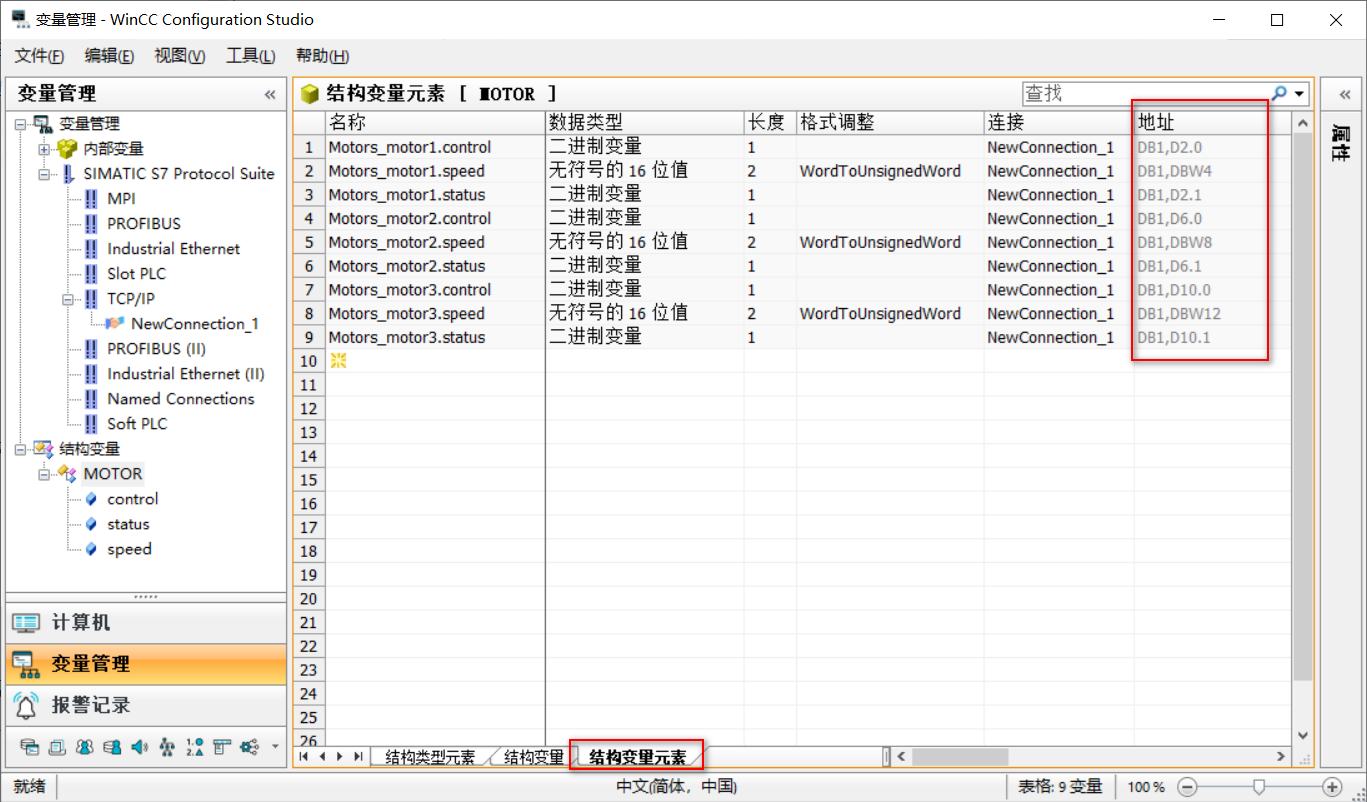Select the User Administrator people icon
Viewport: 1367px width, 802px height.
(x=86, y=746)
